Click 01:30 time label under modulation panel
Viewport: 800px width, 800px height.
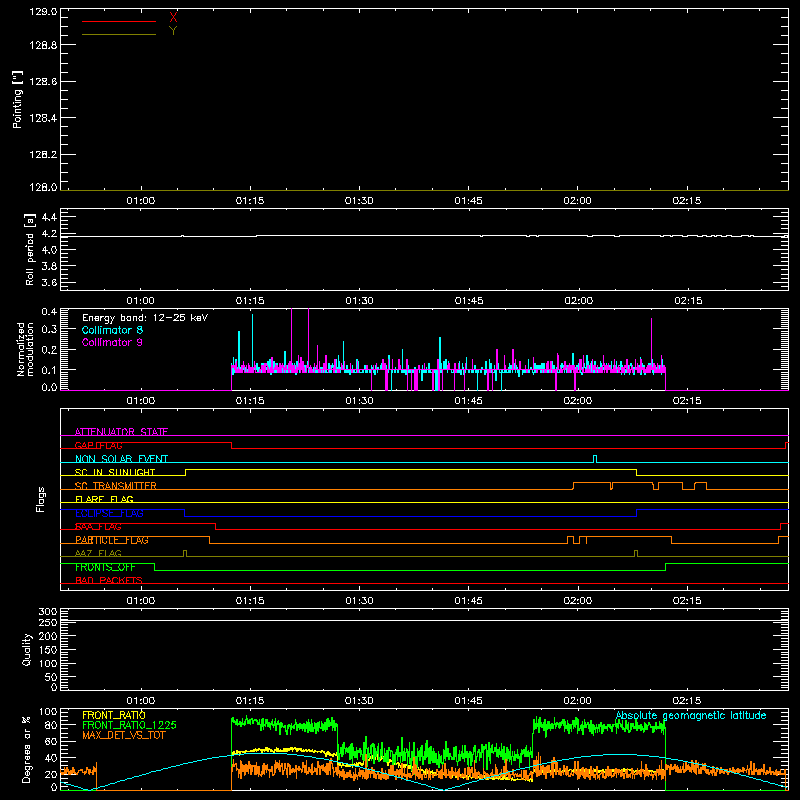[x=359, y=401]
